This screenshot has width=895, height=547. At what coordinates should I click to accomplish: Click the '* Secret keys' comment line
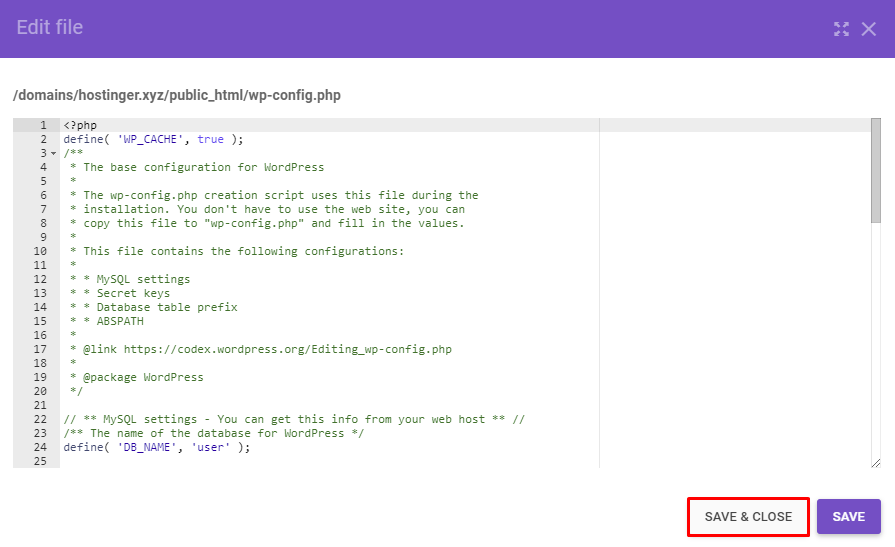pos(126,293)
